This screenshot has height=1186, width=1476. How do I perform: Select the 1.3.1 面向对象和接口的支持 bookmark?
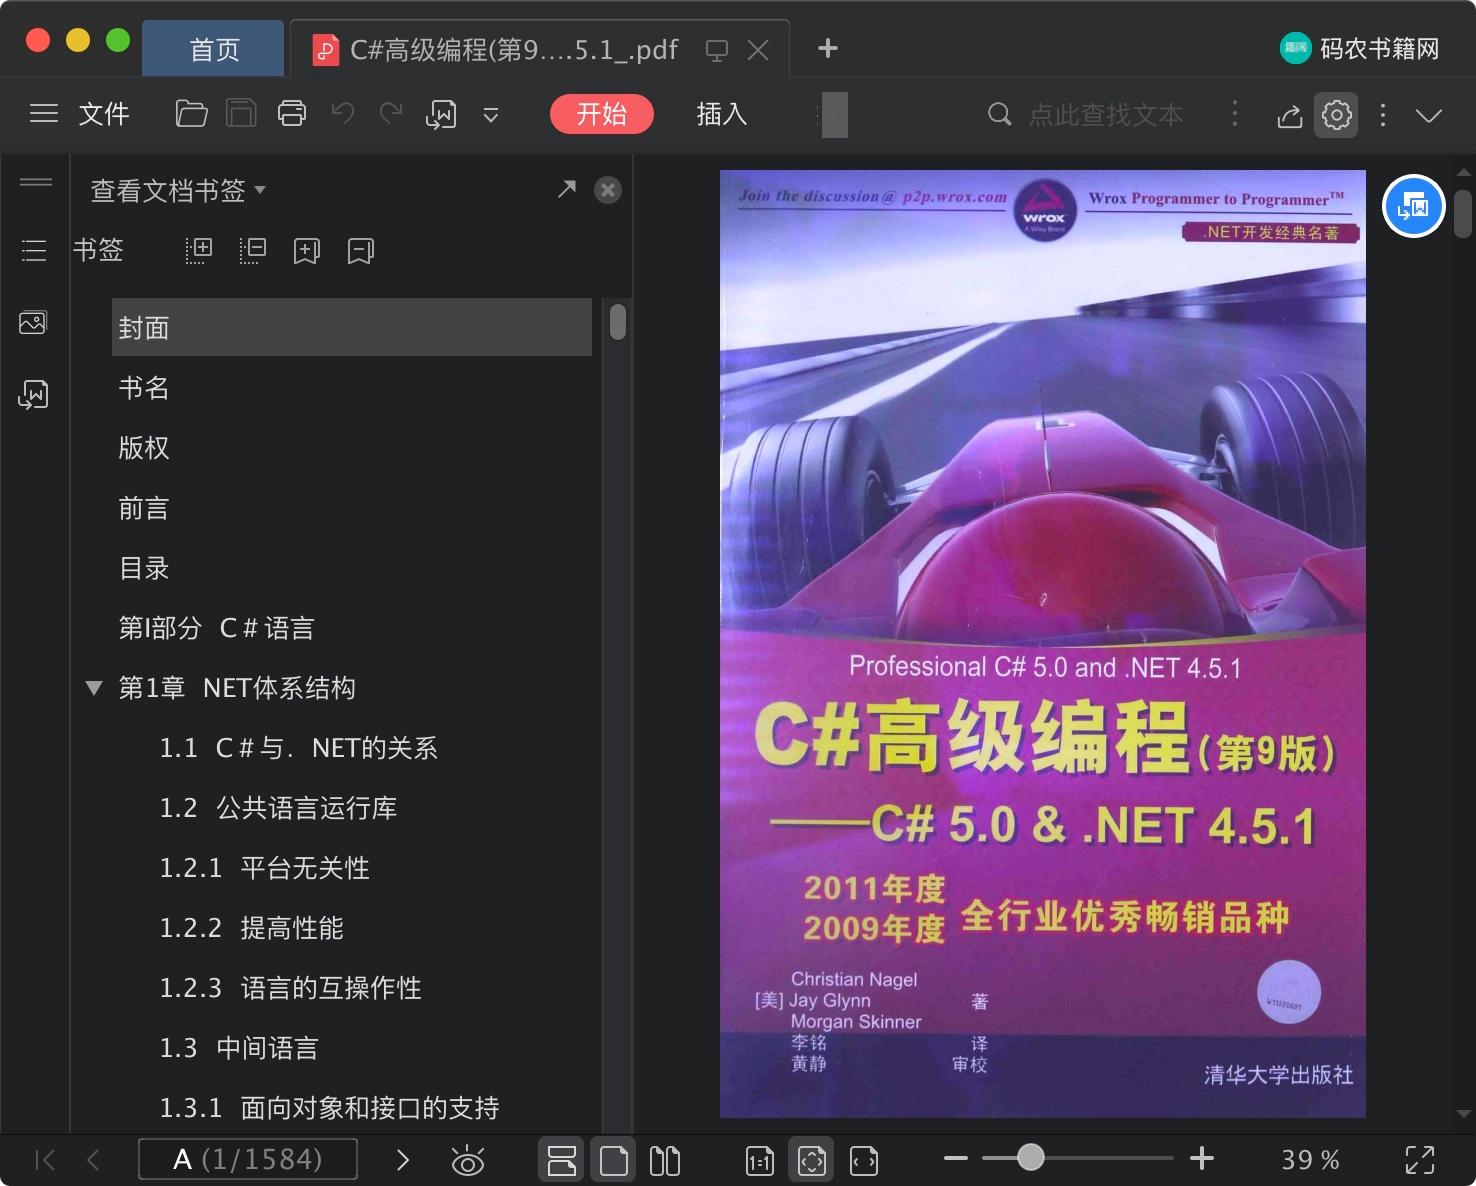[329, 1108]
